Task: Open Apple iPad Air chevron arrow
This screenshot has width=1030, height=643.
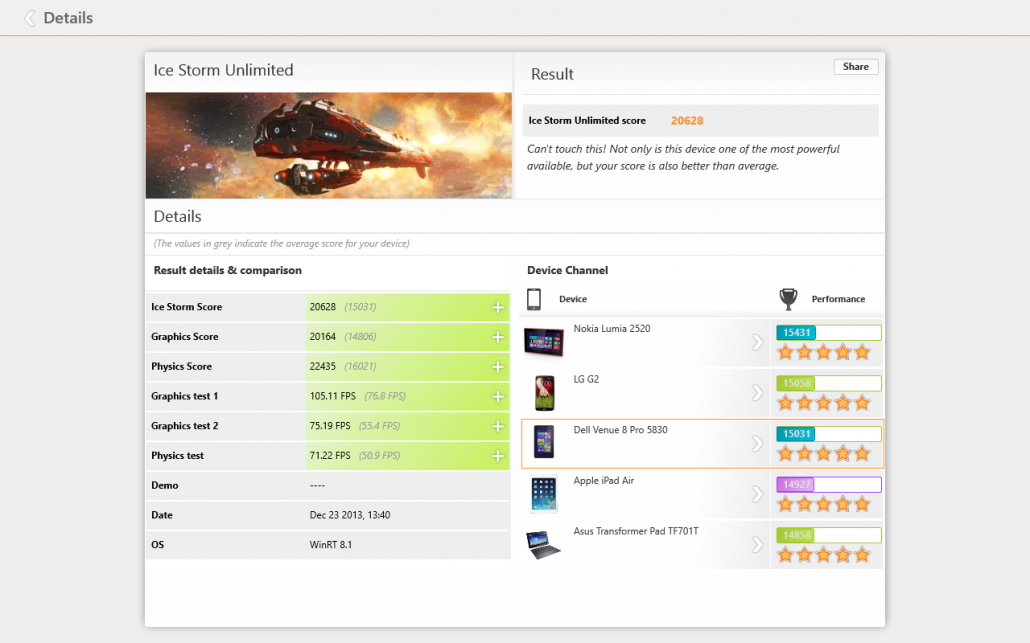Action: (757, 494)
